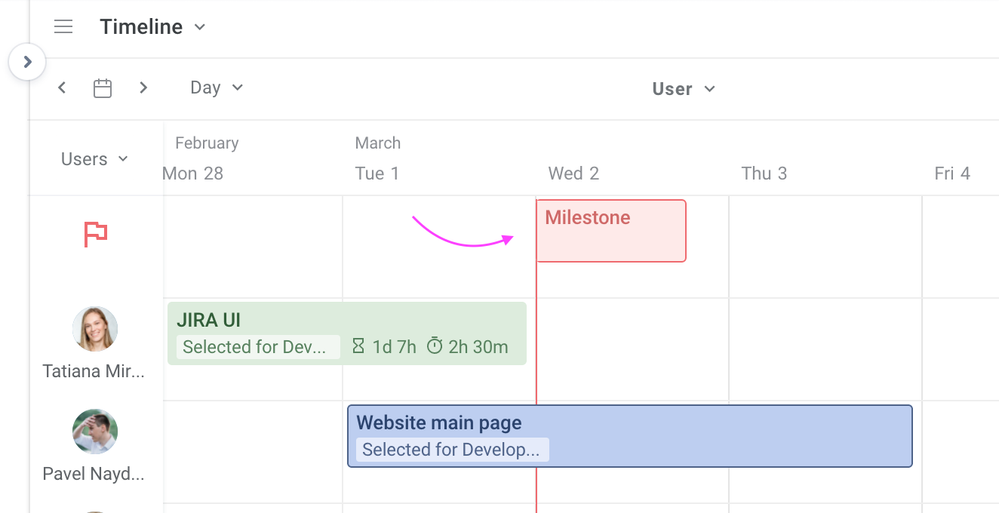
Task: Click the Pavel Nayd... user name
Action: click(94, 473)
